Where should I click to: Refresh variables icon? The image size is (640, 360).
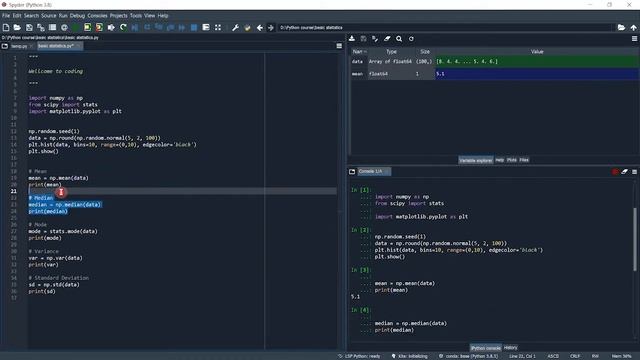point(411,39)
